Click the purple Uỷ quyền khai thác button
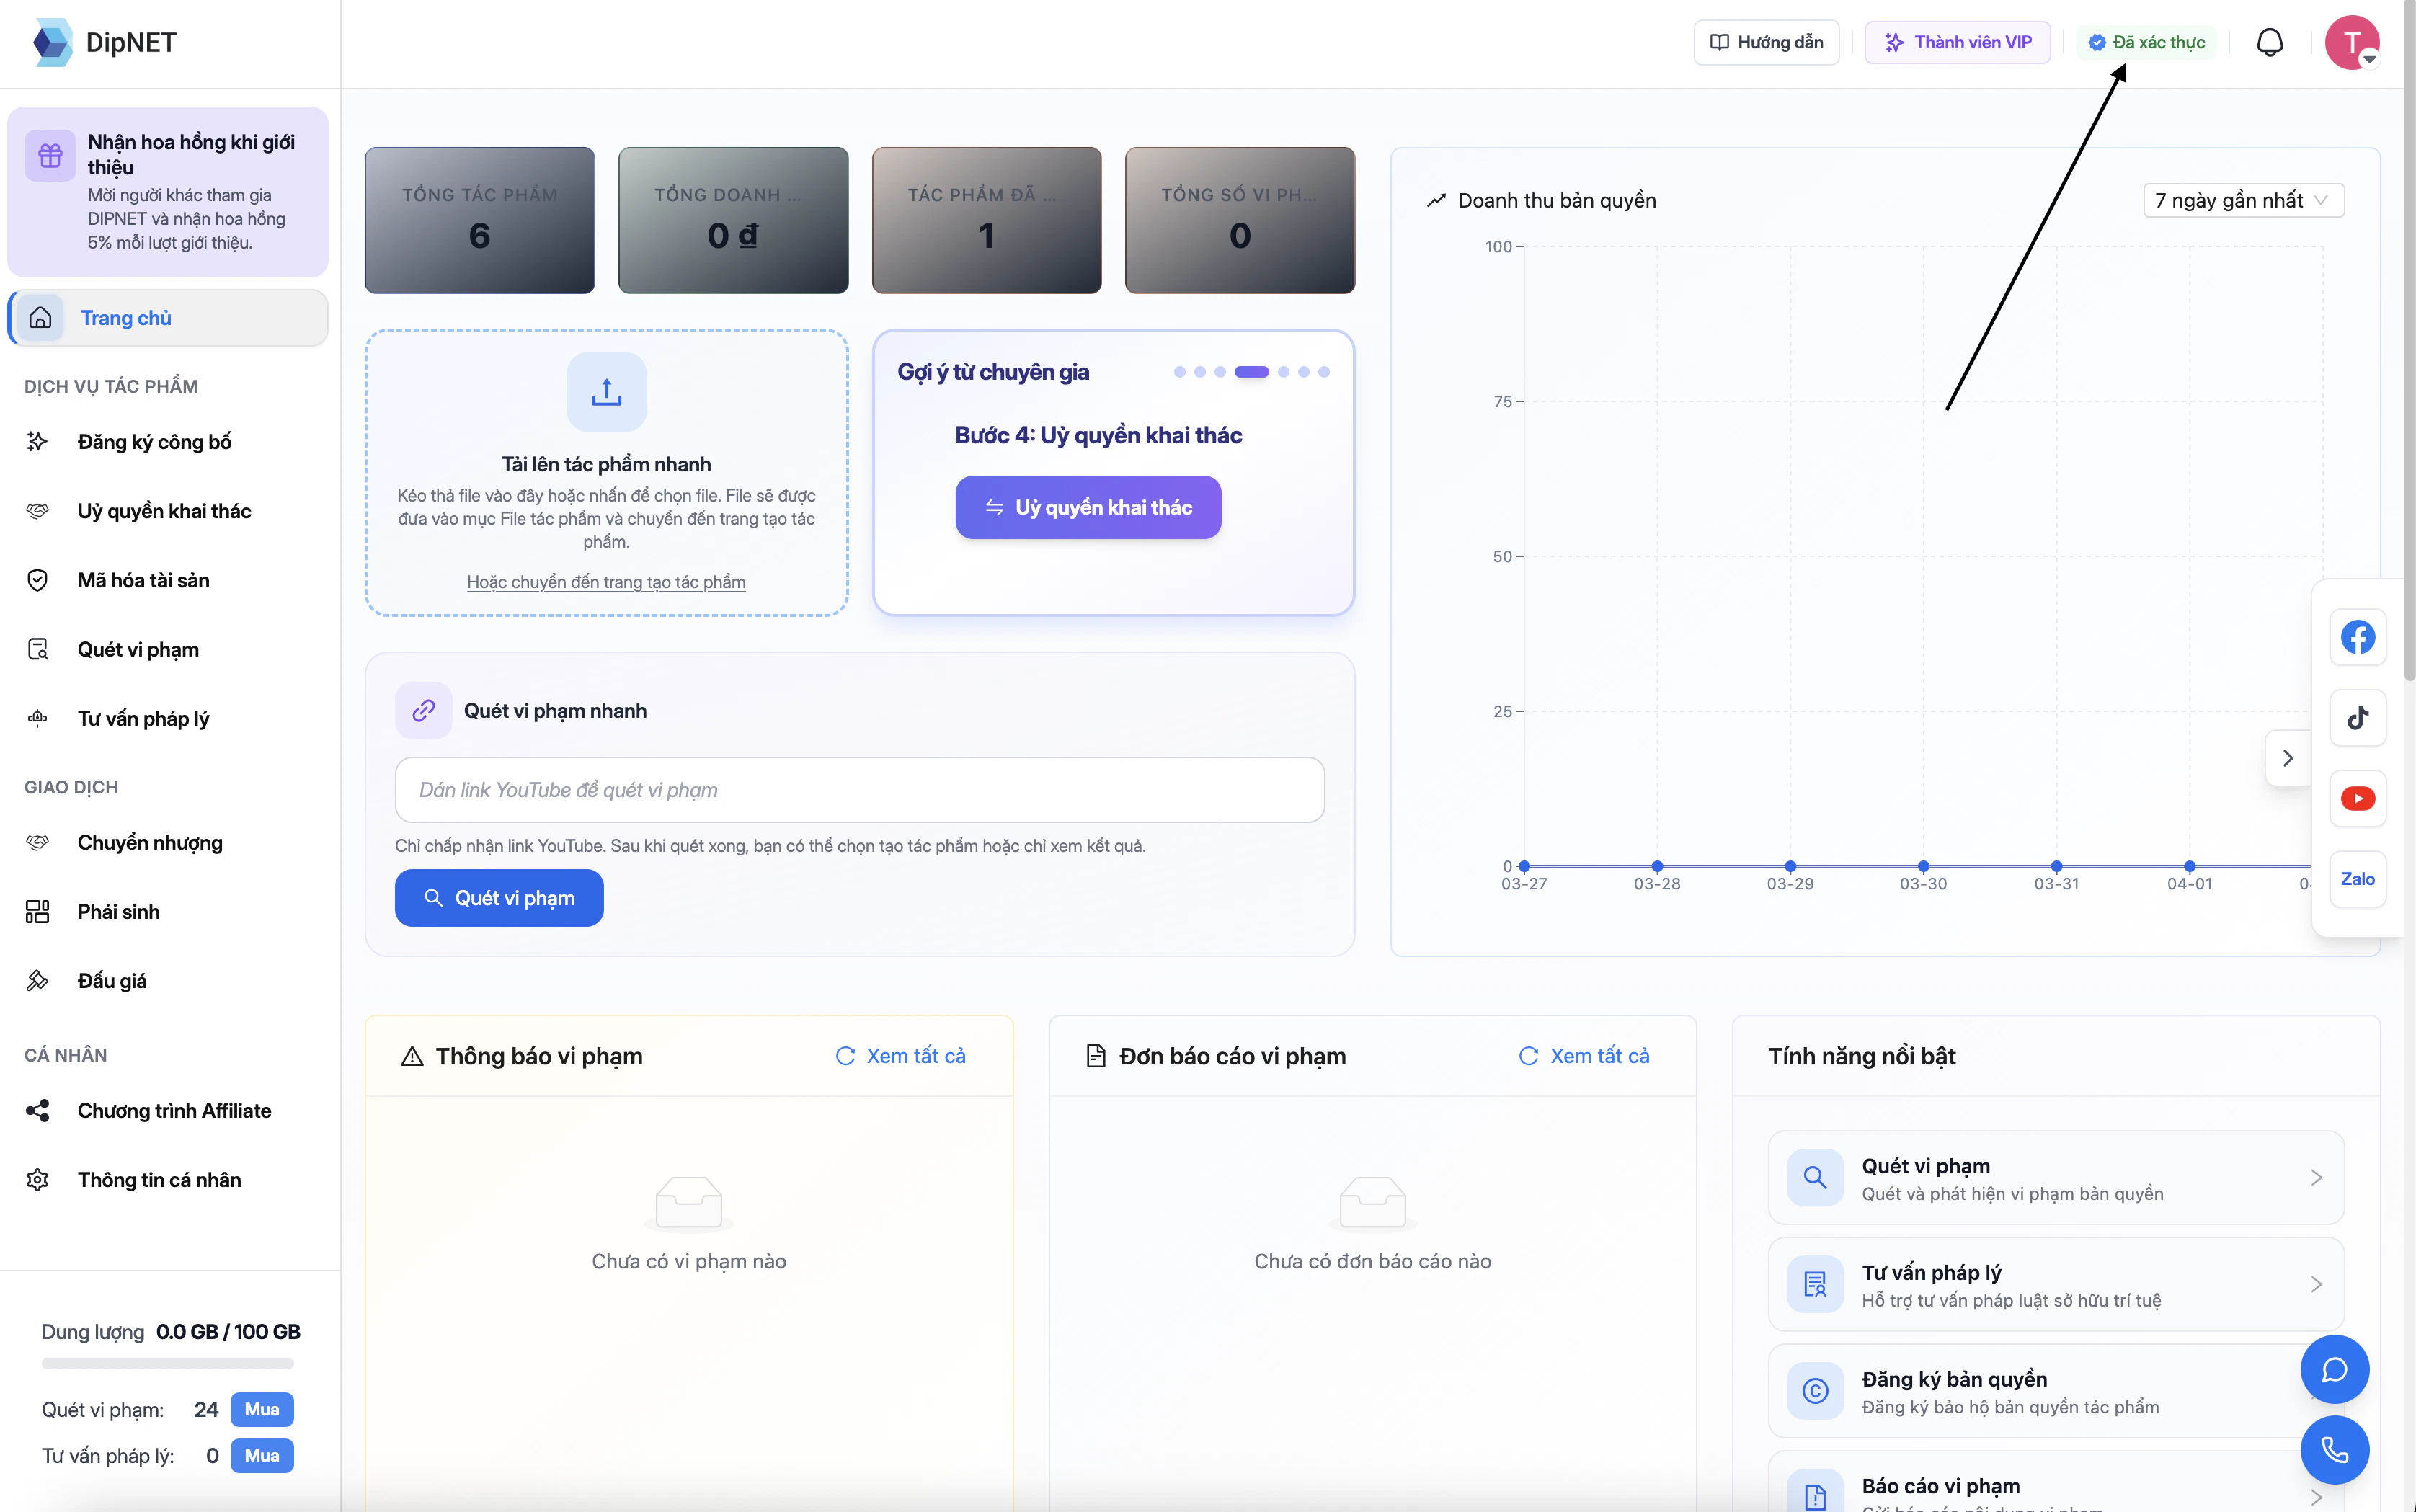This screenshot has width=2416, height=1512. 1088,507
